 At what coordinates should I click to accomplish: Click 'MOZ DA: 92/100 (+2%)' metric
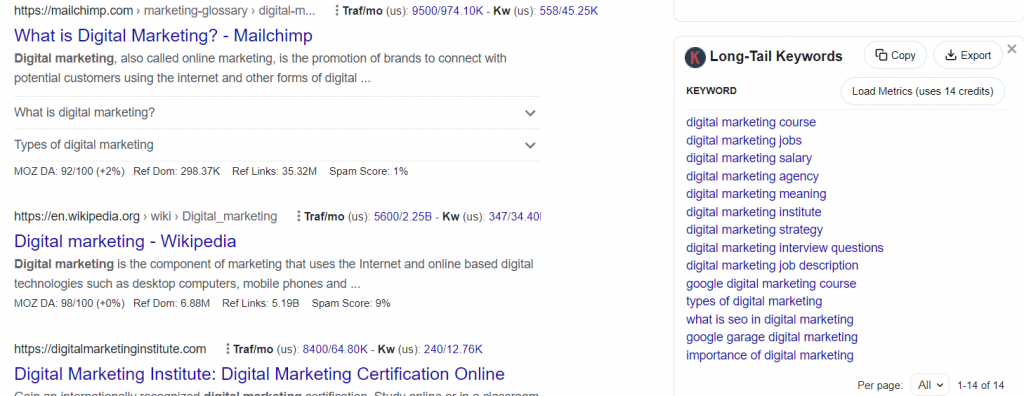coord(69,172)
